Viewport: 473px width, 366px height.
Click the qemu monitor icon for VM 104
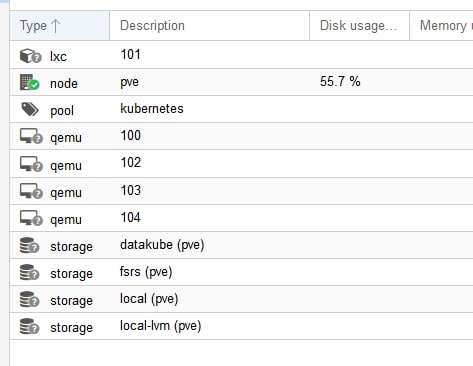coord(31,218)
